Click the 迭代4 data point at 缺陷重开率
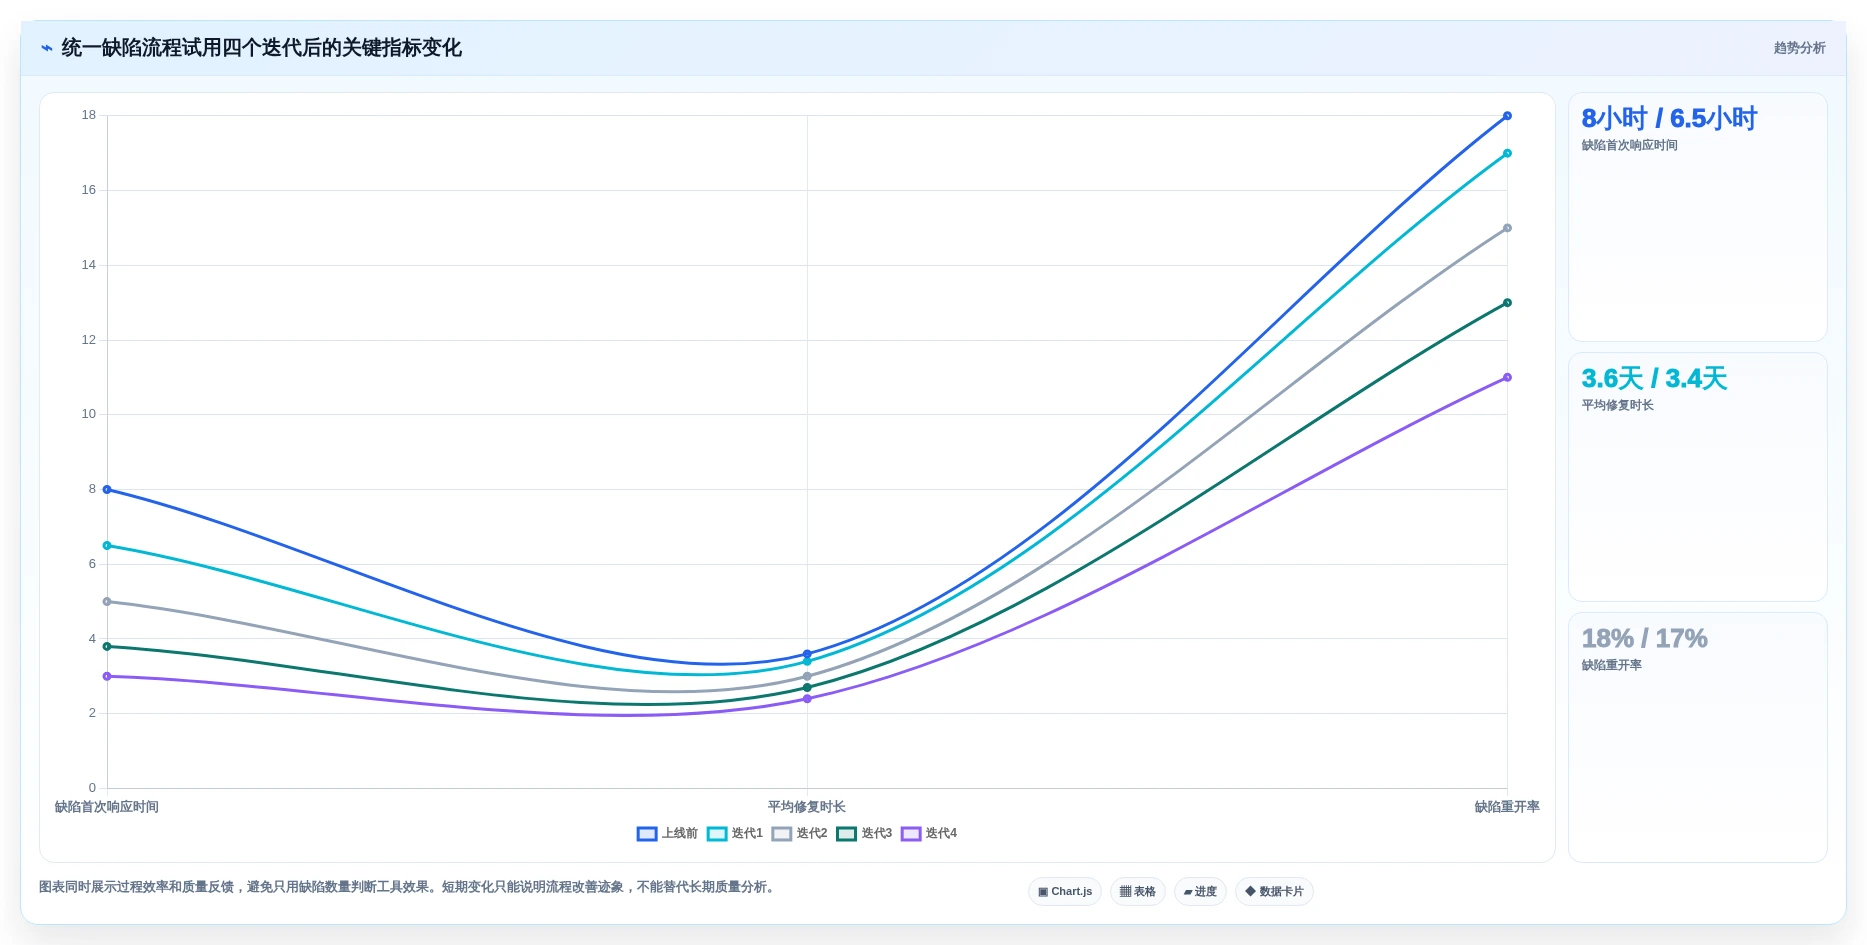The image size is (1867, 945). point(1507,378)
